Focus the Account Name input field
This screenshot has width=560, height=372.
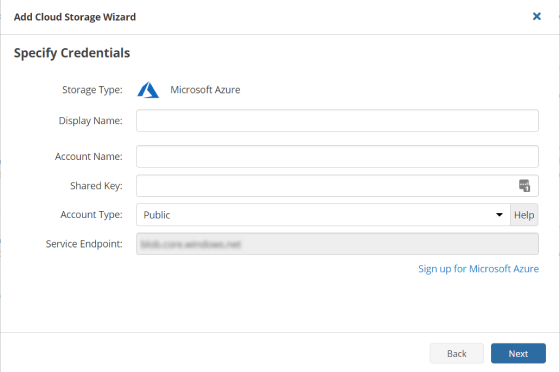tap(337, 156)
